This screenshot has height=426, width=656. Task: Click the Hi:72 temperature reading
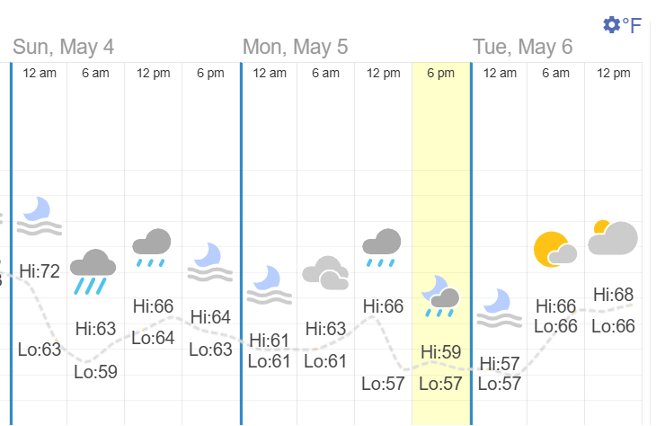pyautogui.click(x=40, y=270)
